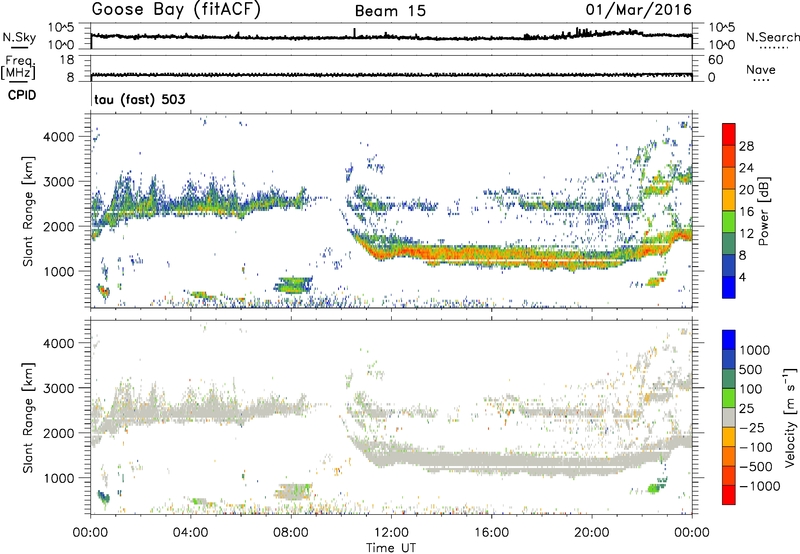The width and height of the screenshot is (800, 554).
Task: Select the 'N.Sky' legend label
Action: pos(19,37)
